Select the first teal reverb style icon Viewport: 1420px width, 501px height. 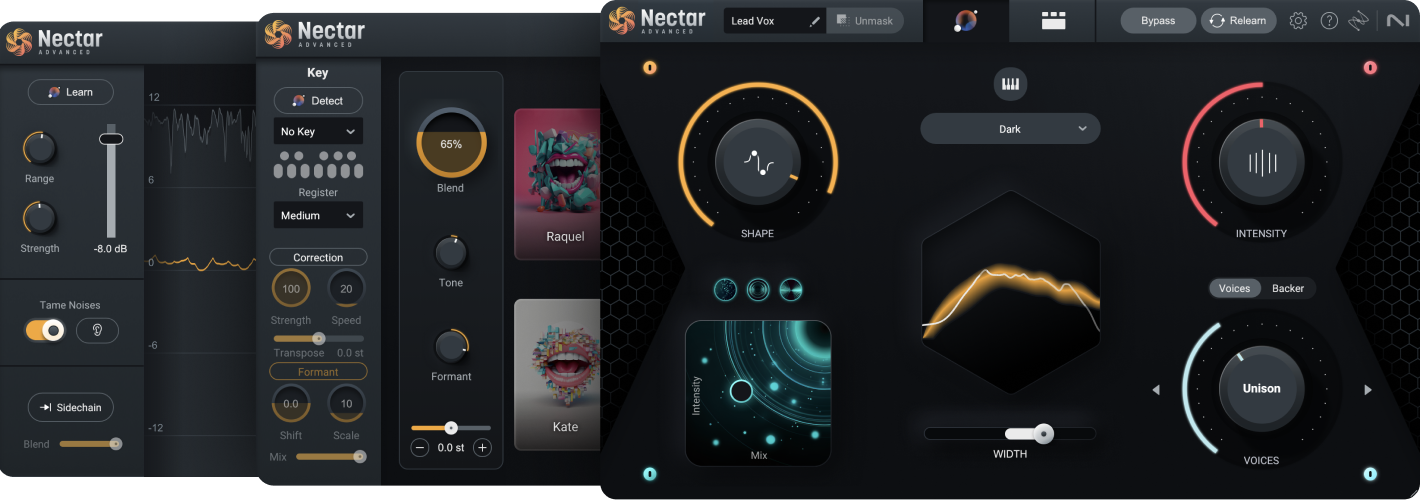(726, 290)
